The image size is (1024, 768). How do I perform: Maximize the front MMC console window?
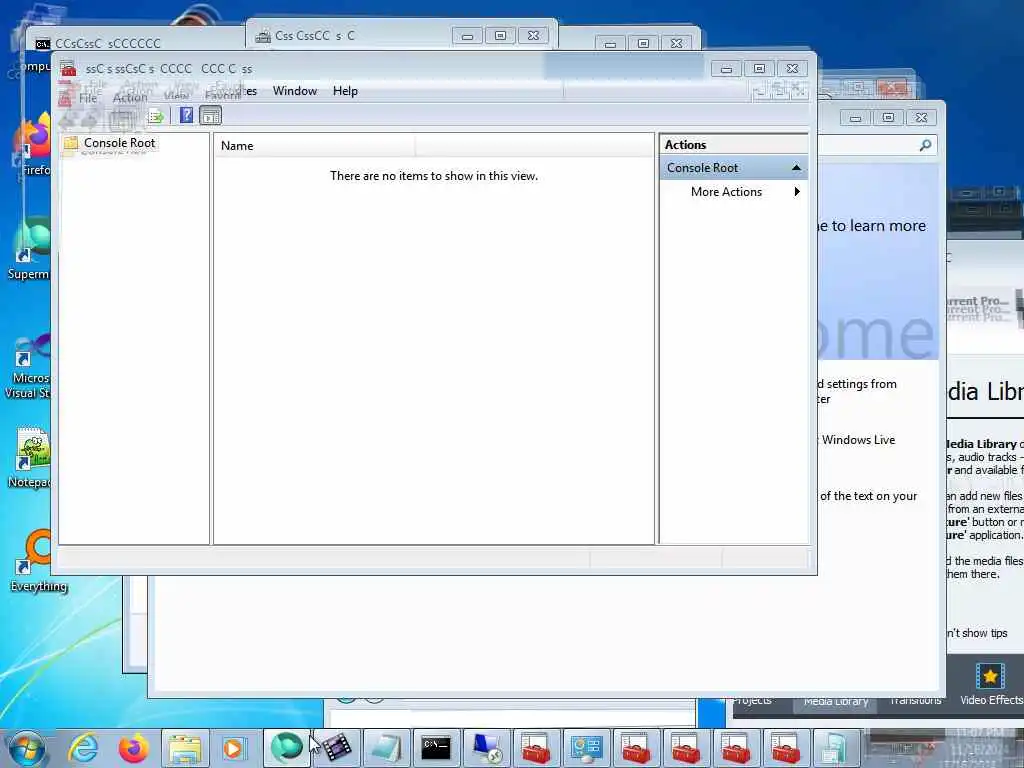759,69
